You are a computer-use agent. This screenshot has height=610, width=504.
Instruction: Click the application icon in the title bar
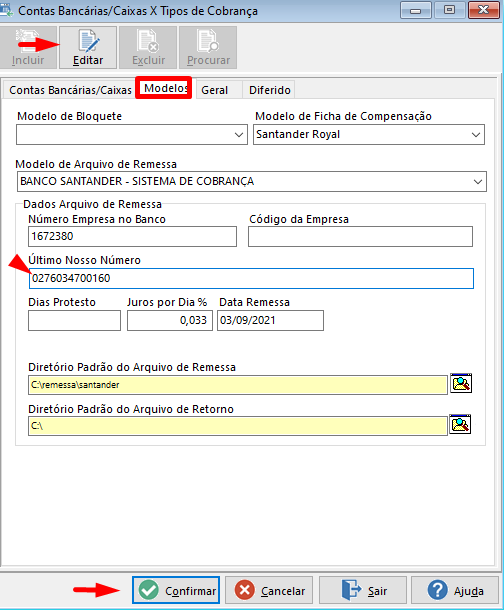(x=6, y=10)
